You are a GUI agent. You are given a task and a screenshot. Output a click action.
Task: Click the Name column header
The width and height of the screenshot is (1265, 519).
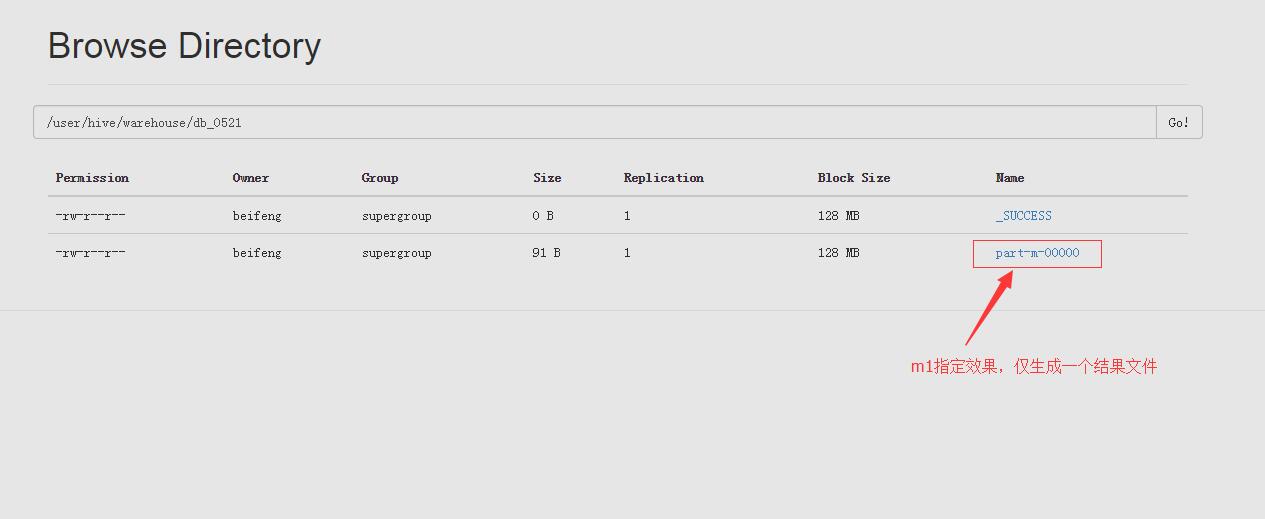click(1010, 178)
